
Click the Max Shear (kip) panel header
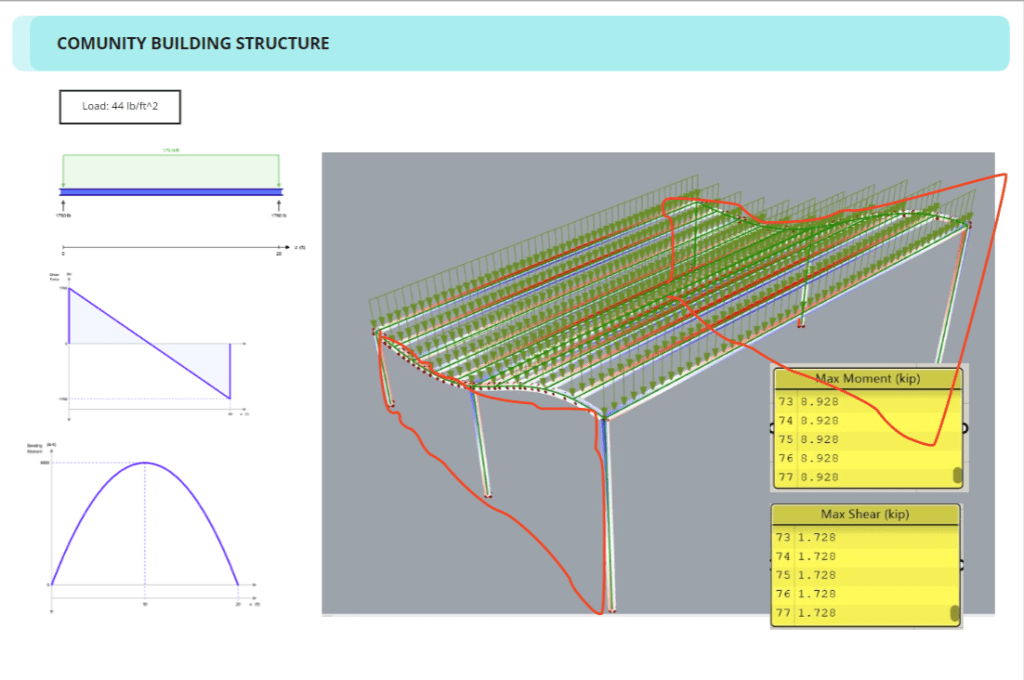point(865,514)
